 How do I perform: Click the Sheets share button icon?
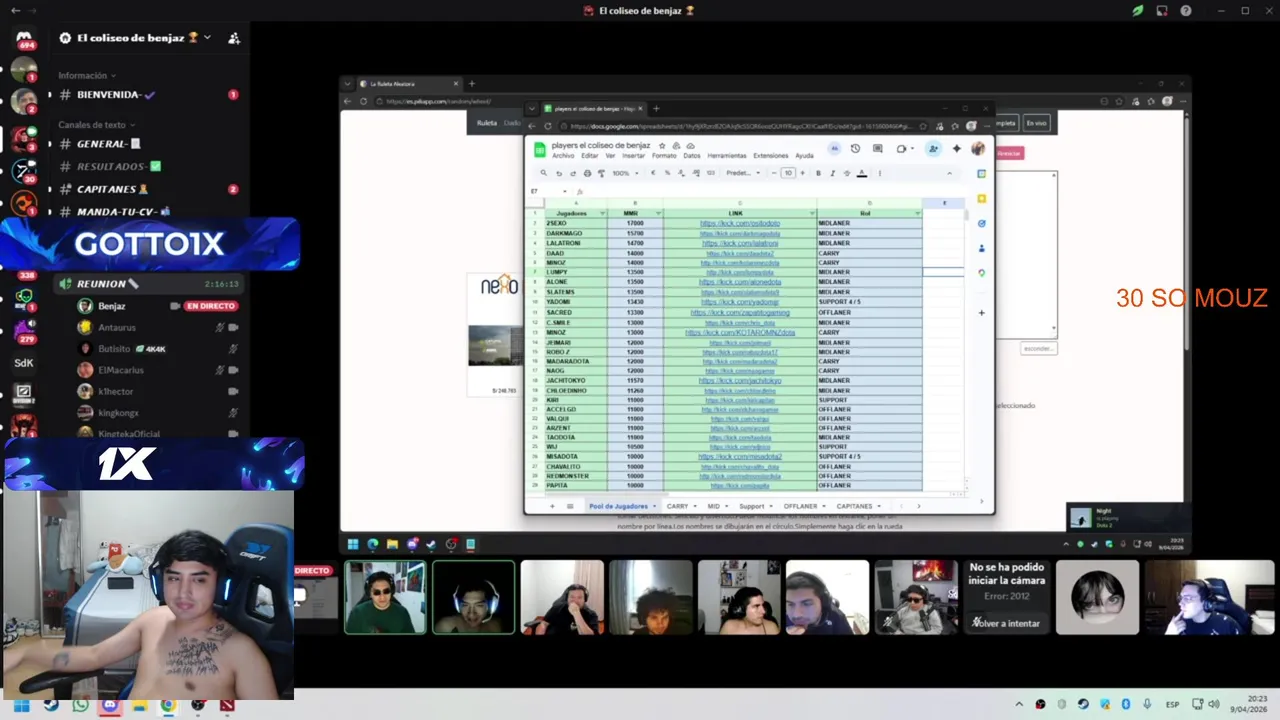tap(933, 149)
